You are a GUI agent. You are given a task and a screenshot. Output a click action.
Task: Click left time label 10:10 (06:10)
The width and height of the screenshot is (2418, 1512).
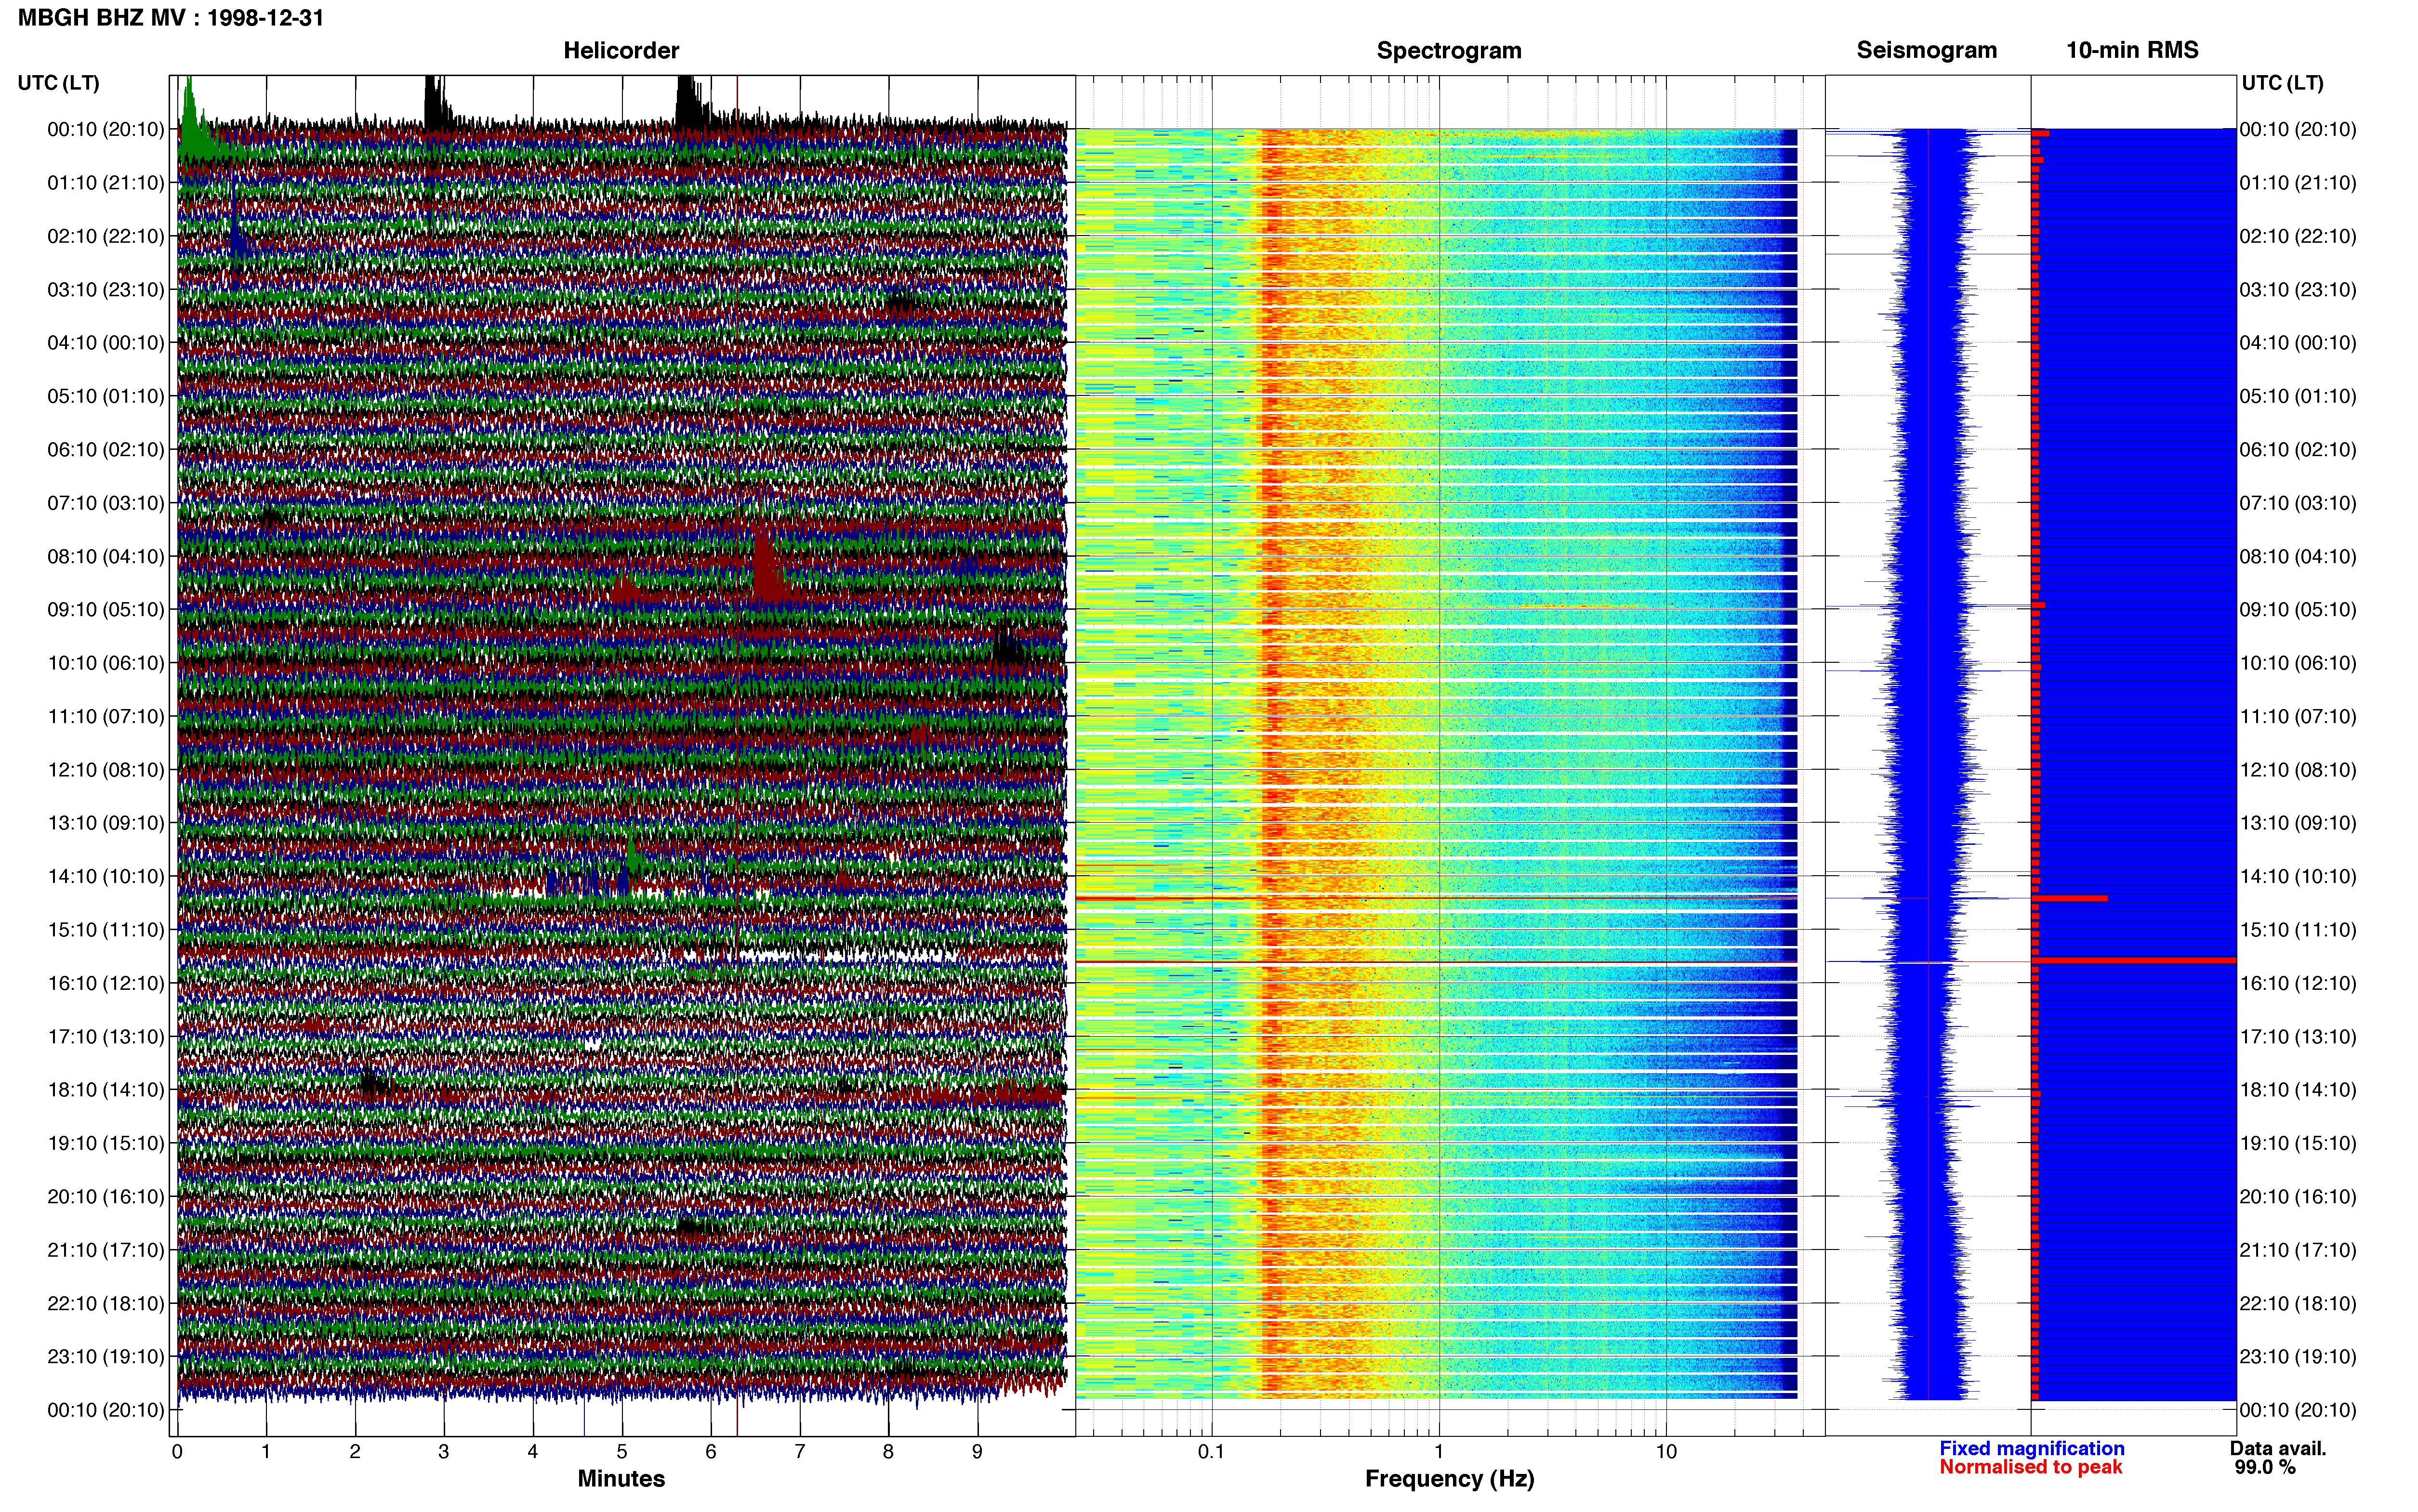coord(106,663)
